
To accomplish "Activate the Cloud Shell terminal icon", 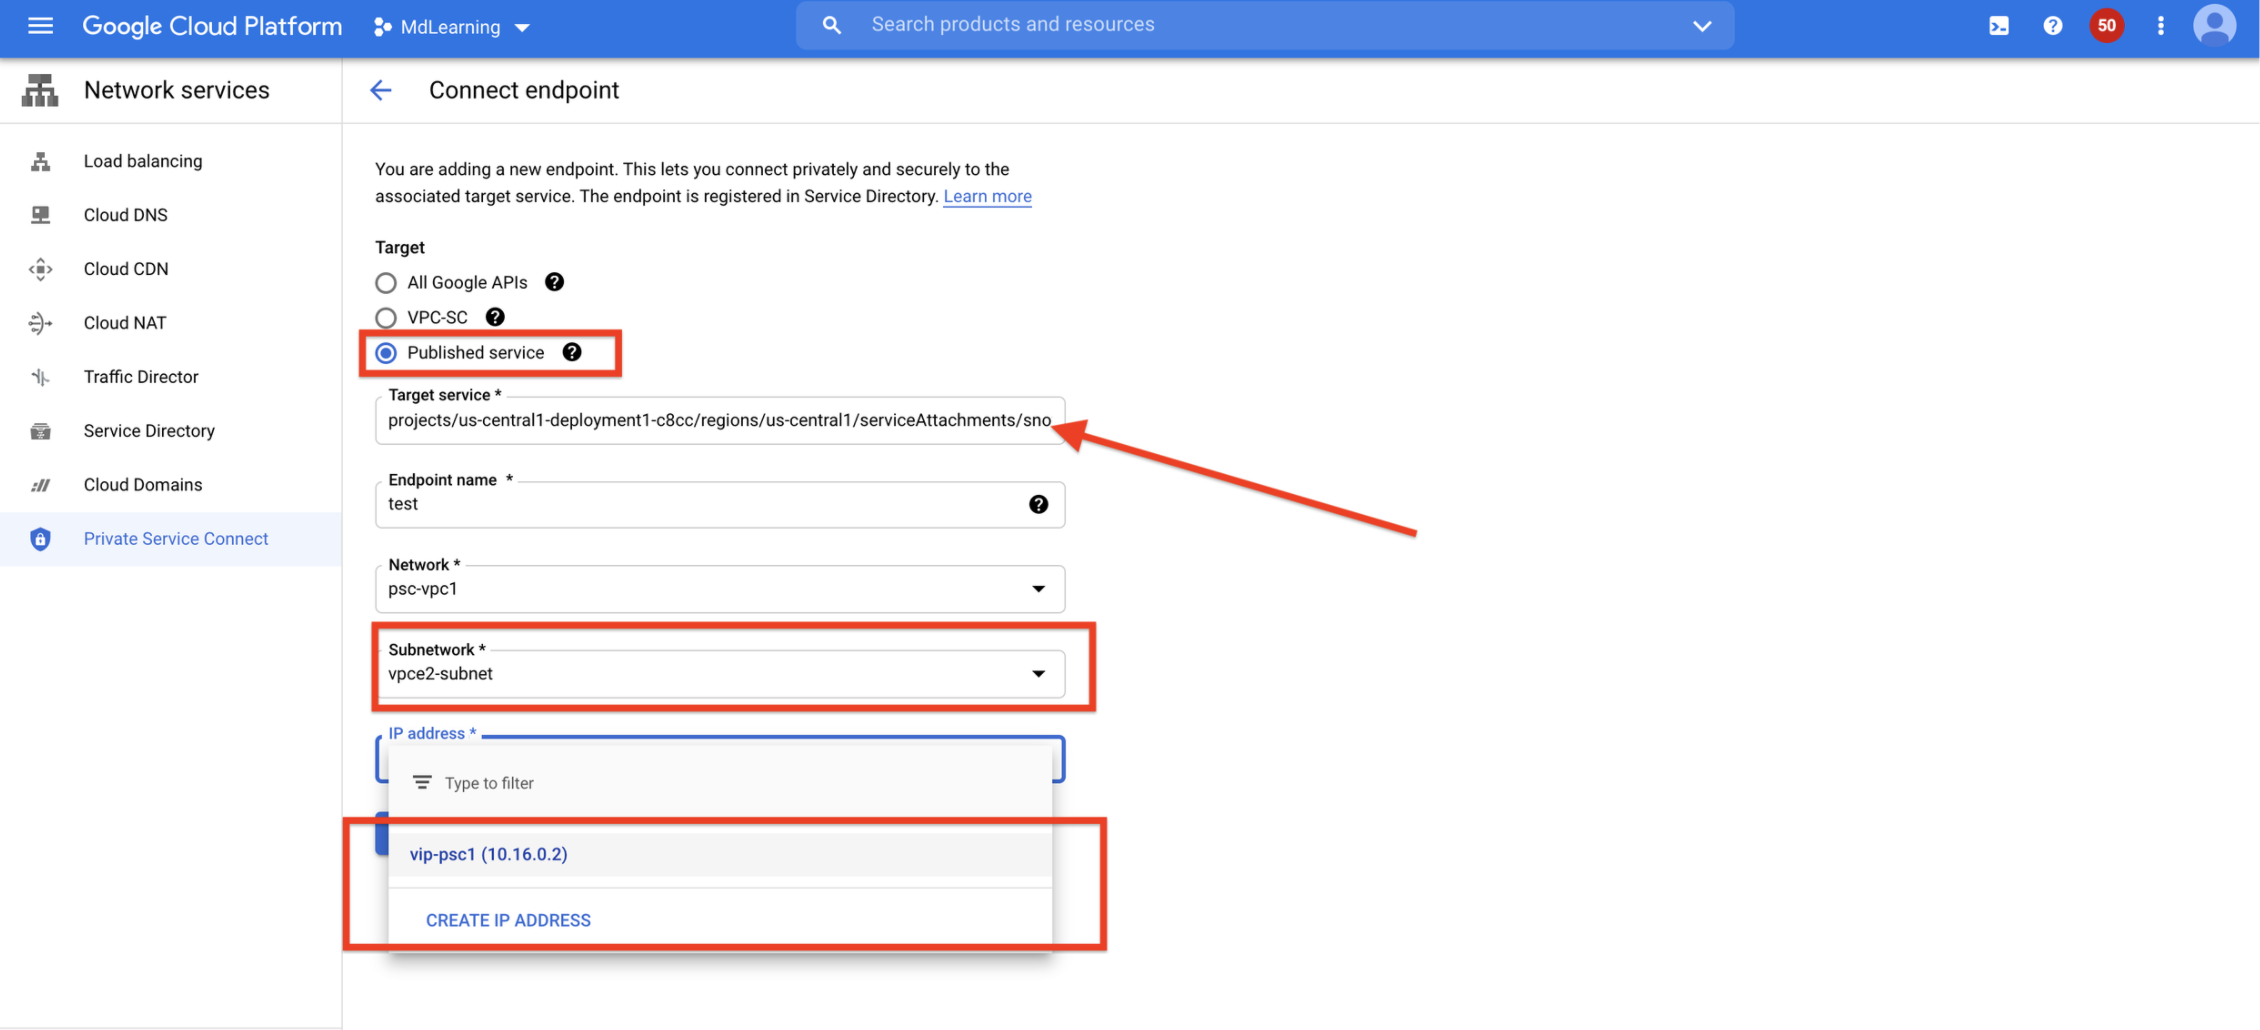I will click(1998, 26).
